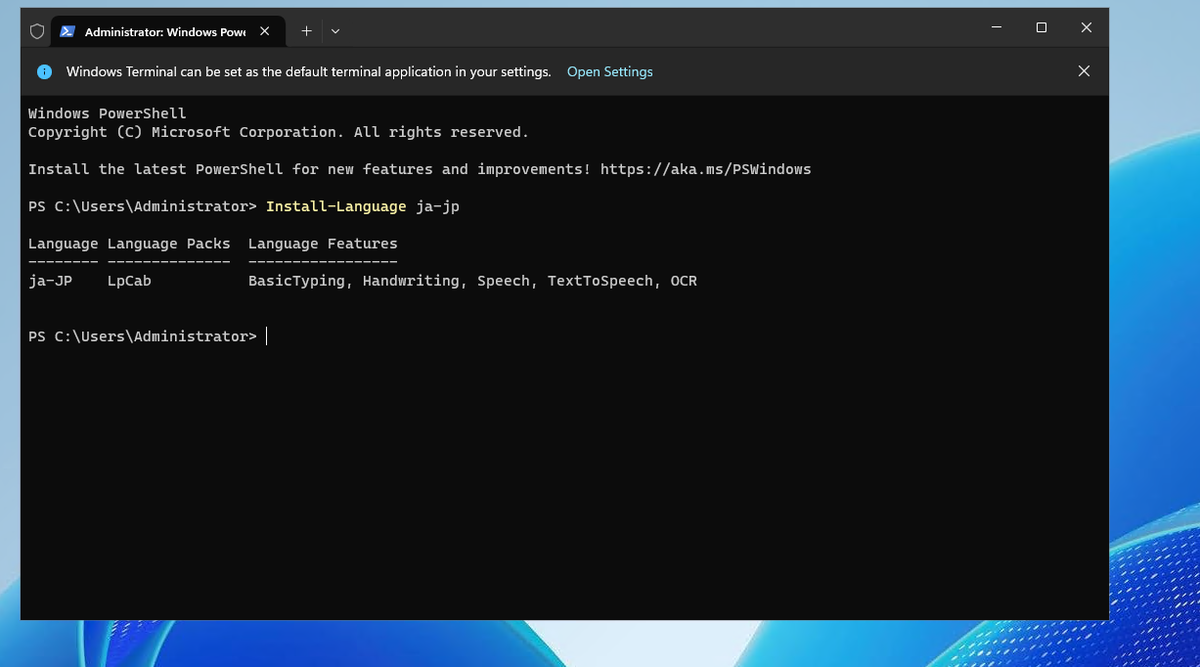Switch to Administrator: Windows PowerShell tab
This screenshot has width=1200, height=667.
pos(166,31)
